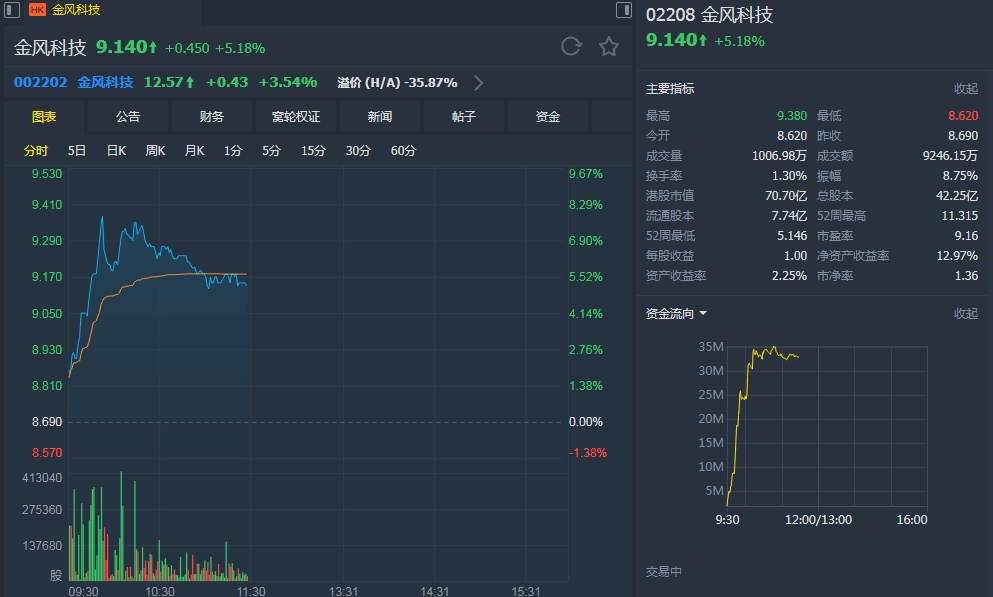Click the 52周最高 value 11.315
993x597 pixels.
959,216
